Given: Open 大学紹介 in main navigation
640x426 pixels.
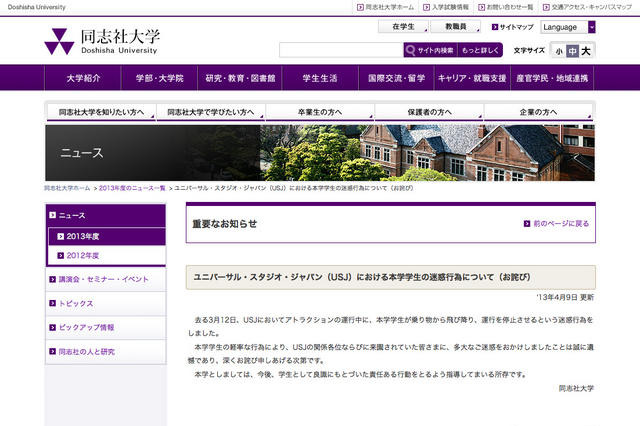Looking at the screenshot, I should click(x=83, y=78).
